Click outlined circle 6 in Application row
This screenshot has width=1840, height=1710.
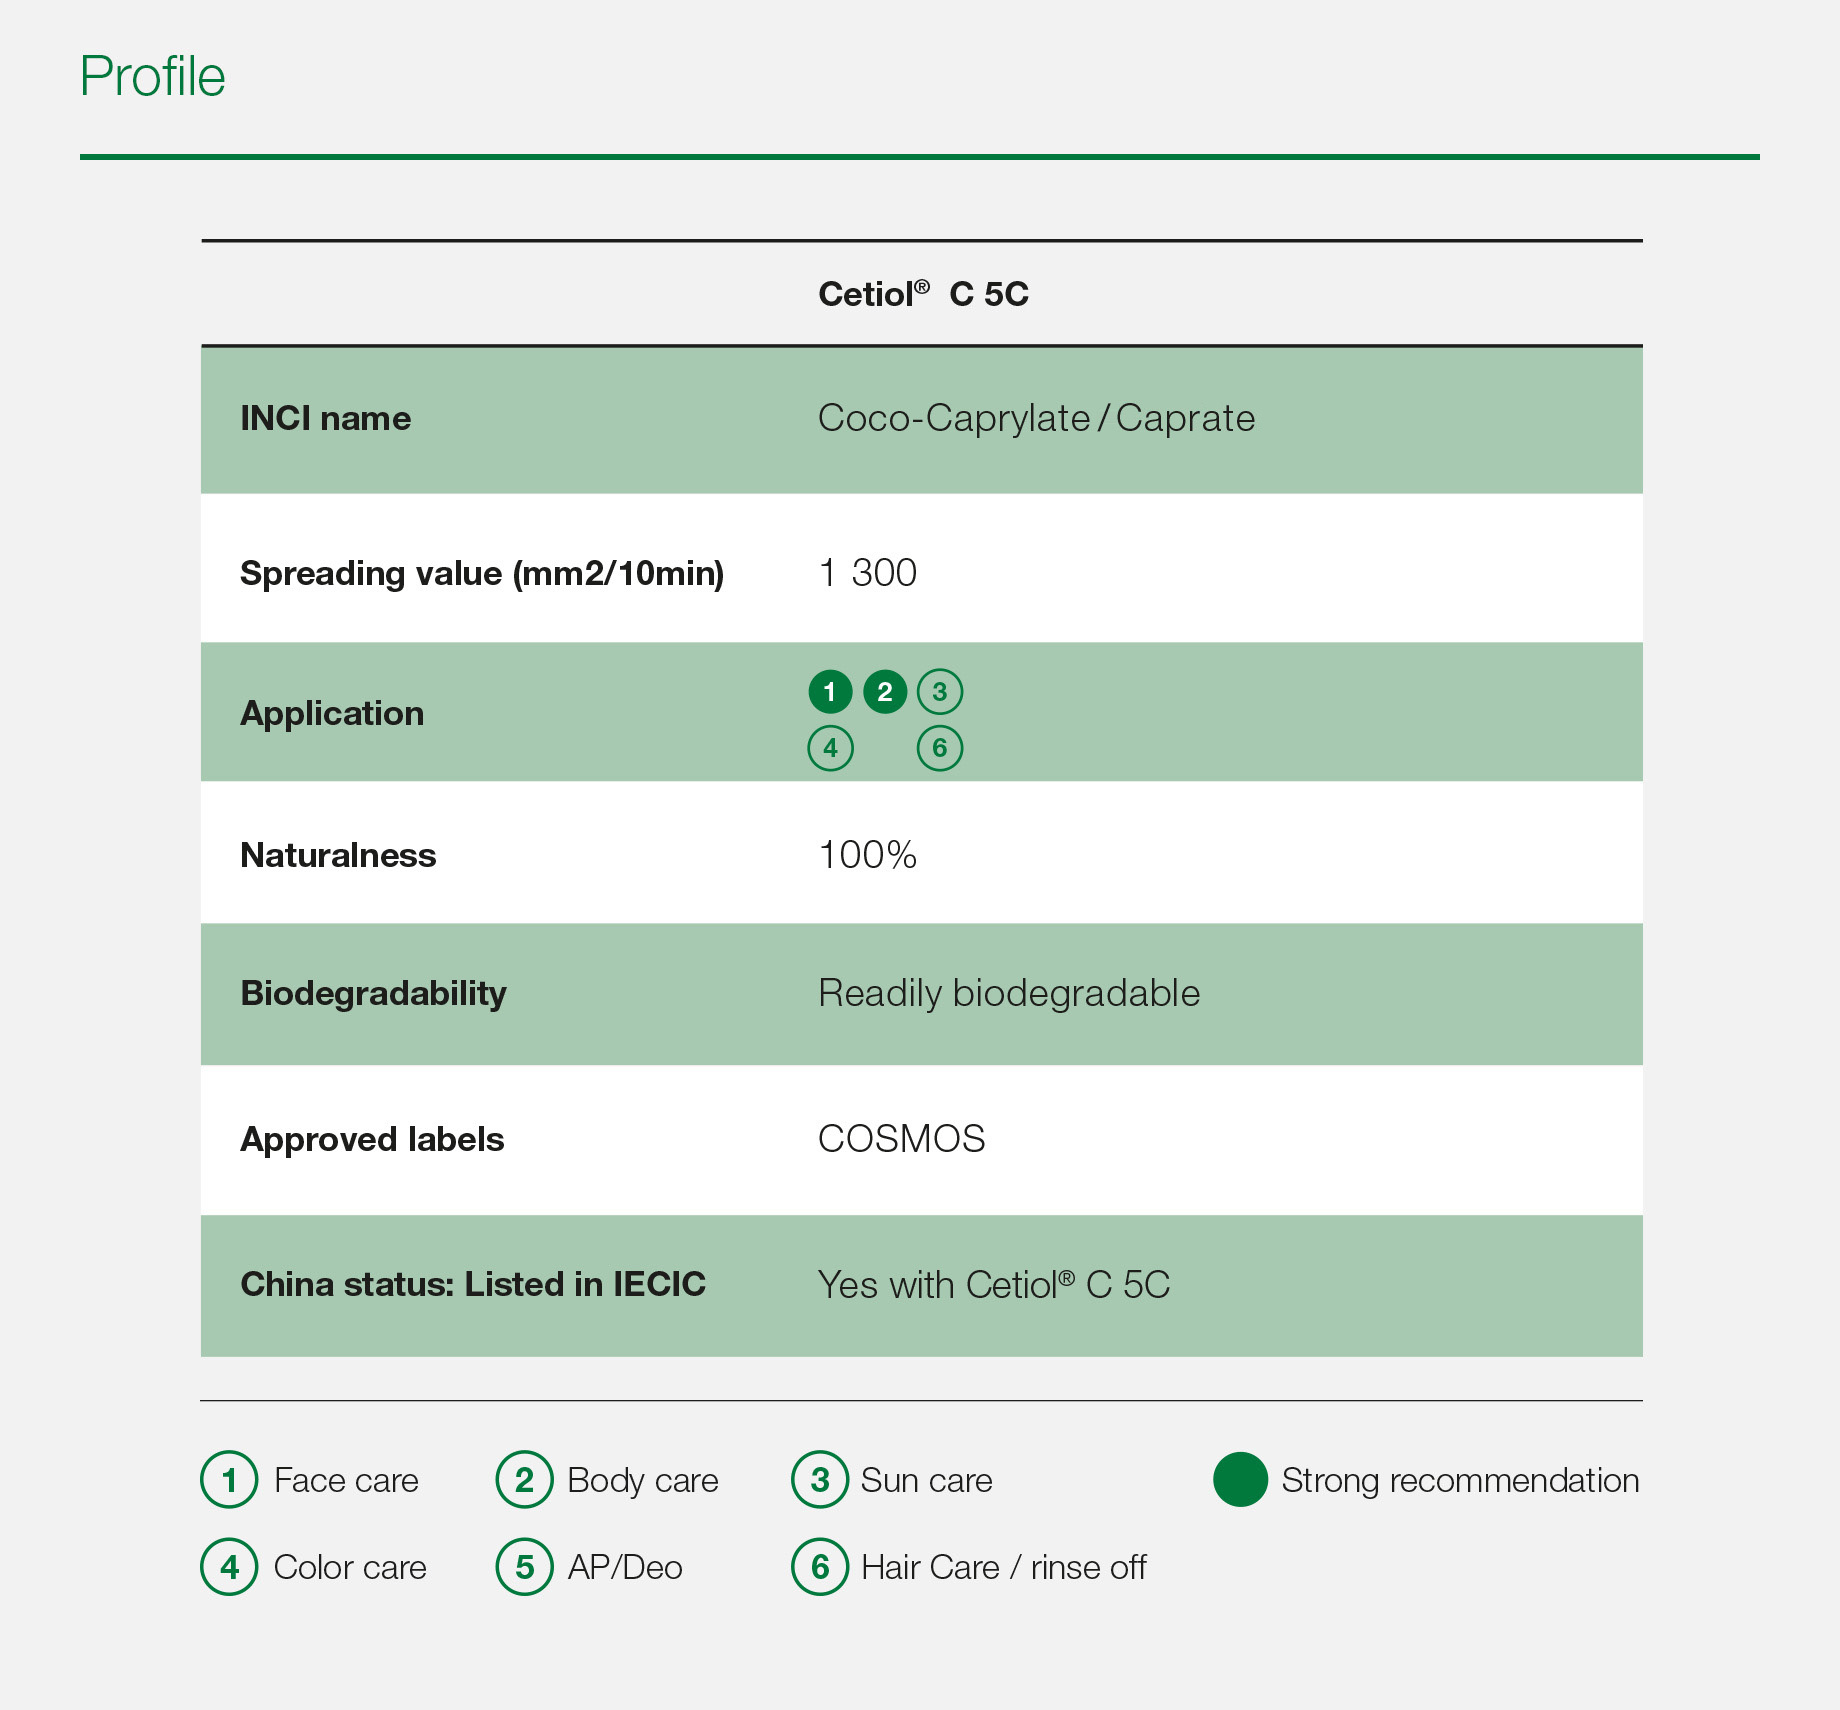940,748
